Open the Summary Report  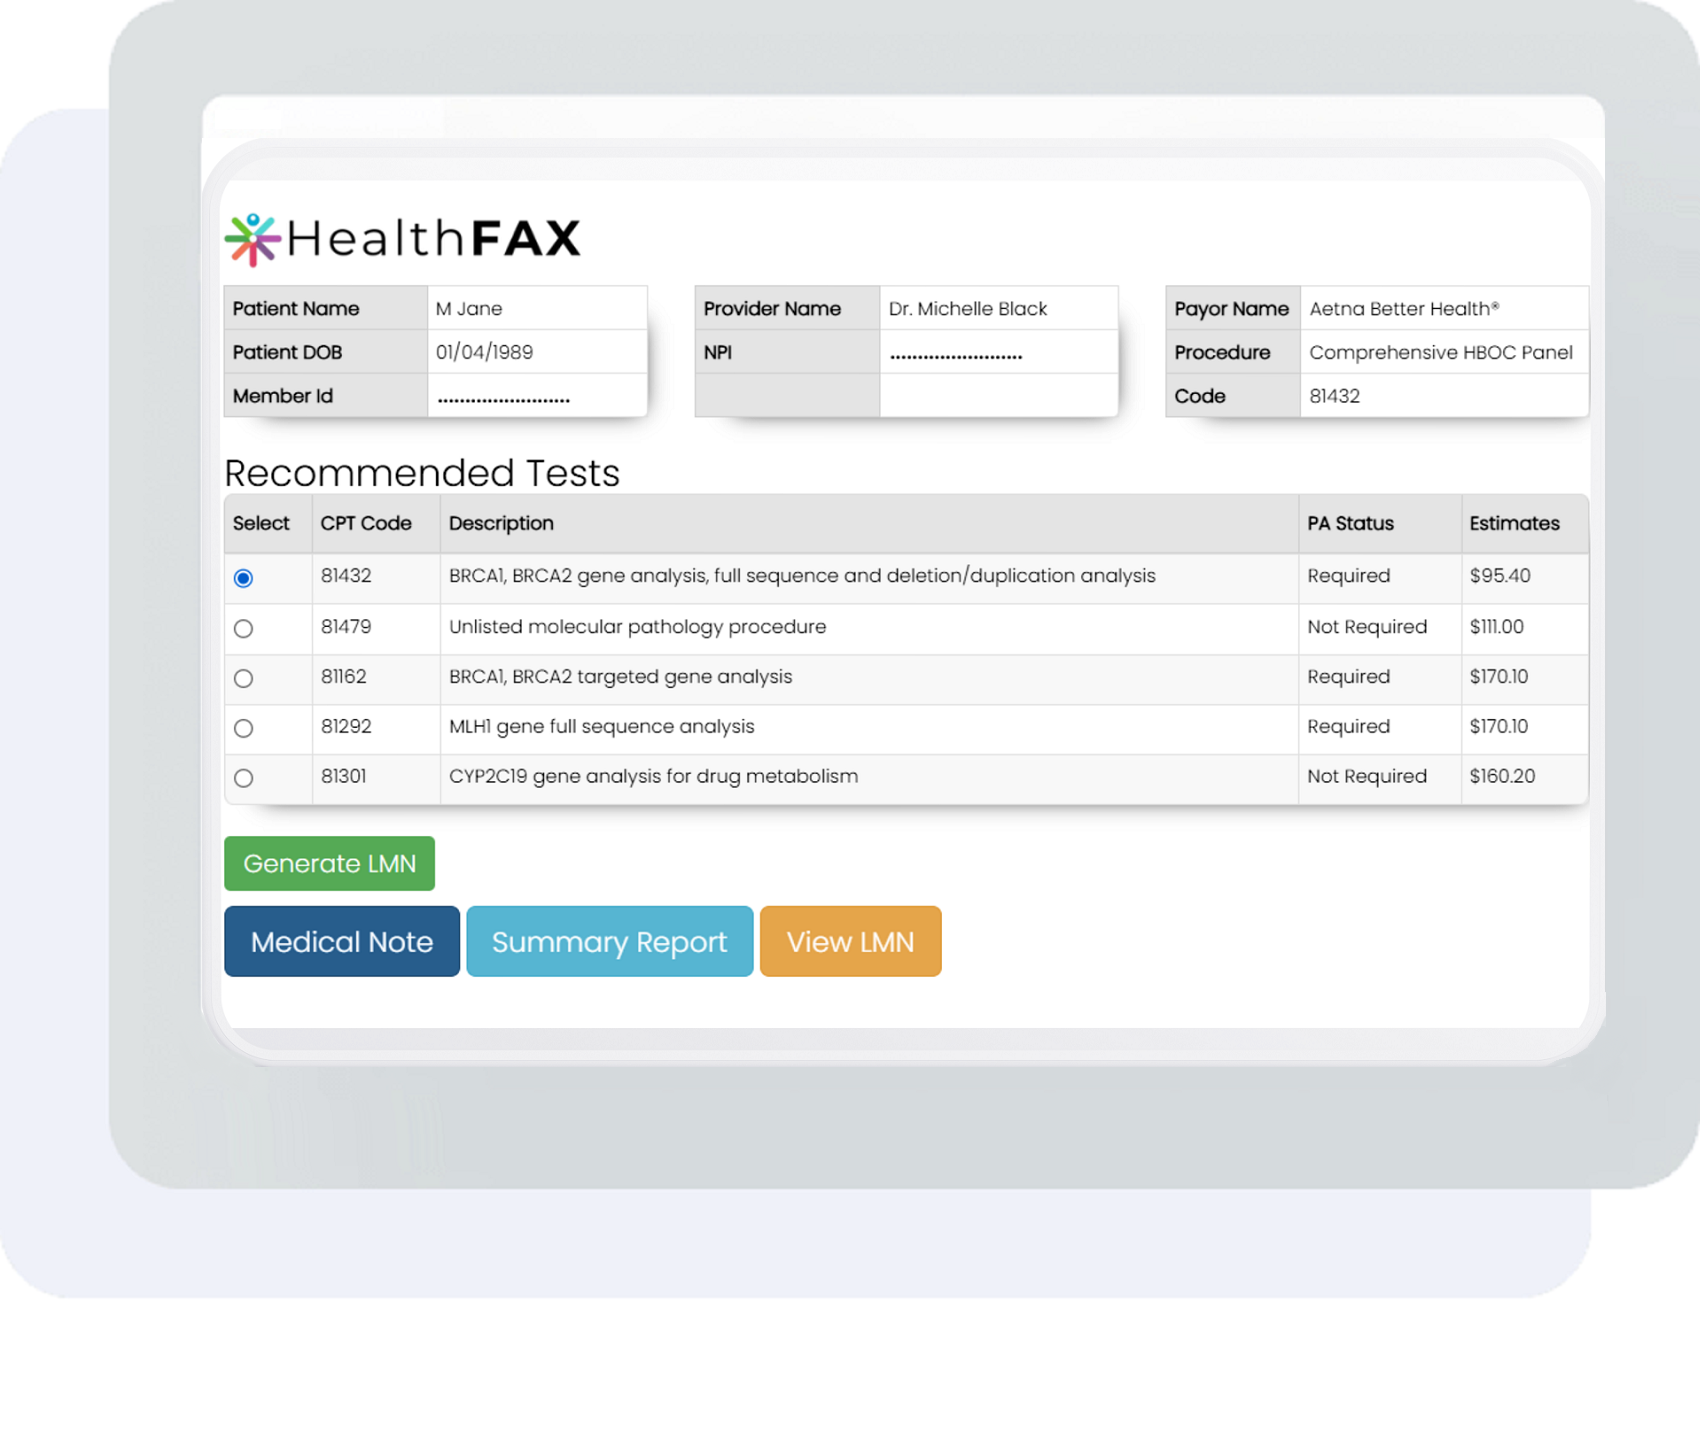pyautogui.click(x=609, y=941)
